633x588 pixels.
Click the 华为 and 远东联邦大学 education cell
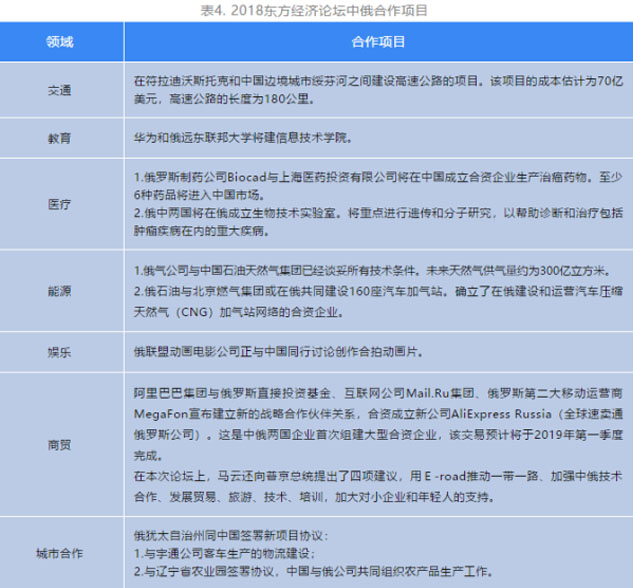click(243, 138)
